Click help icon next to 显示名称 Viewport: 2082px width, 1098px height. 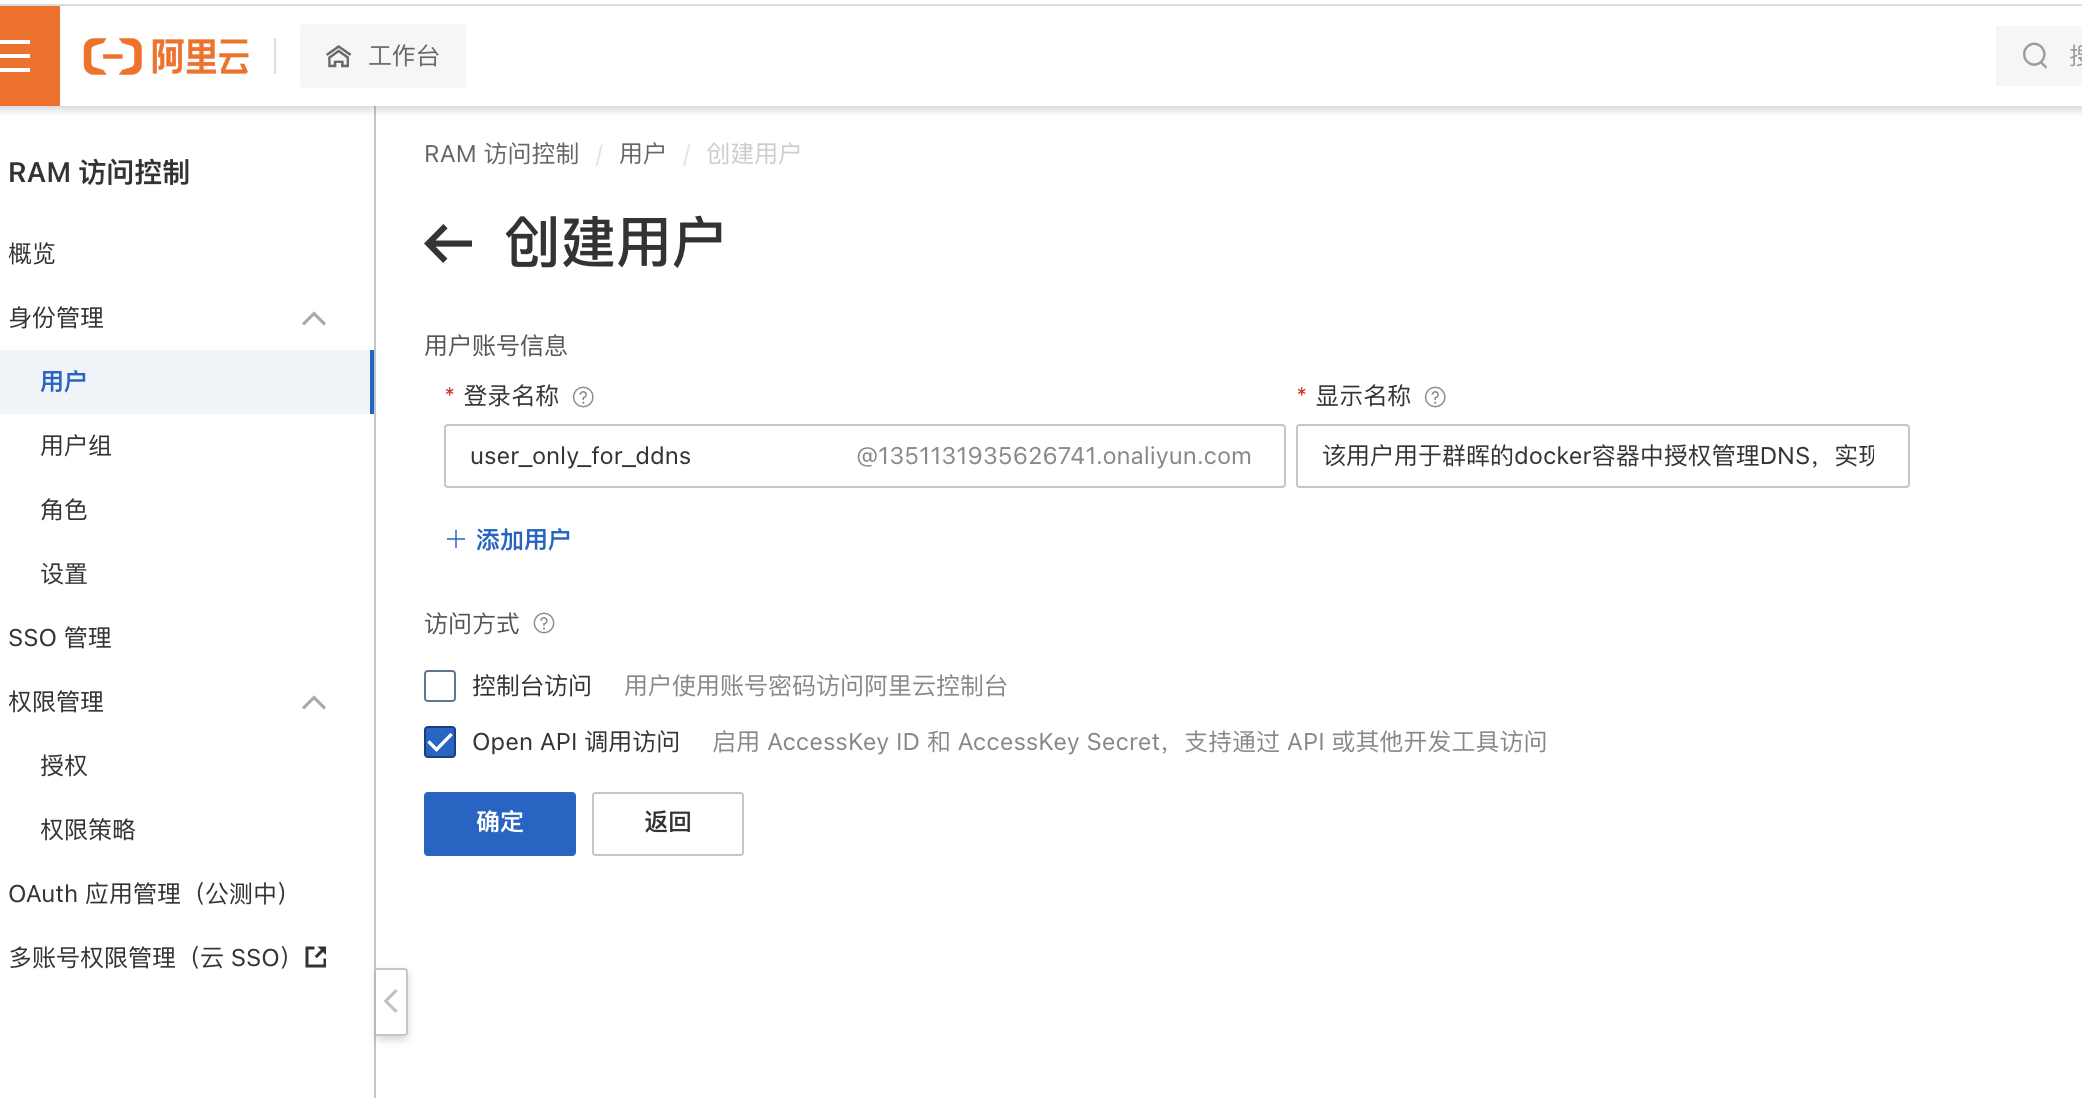point(1435,397)
